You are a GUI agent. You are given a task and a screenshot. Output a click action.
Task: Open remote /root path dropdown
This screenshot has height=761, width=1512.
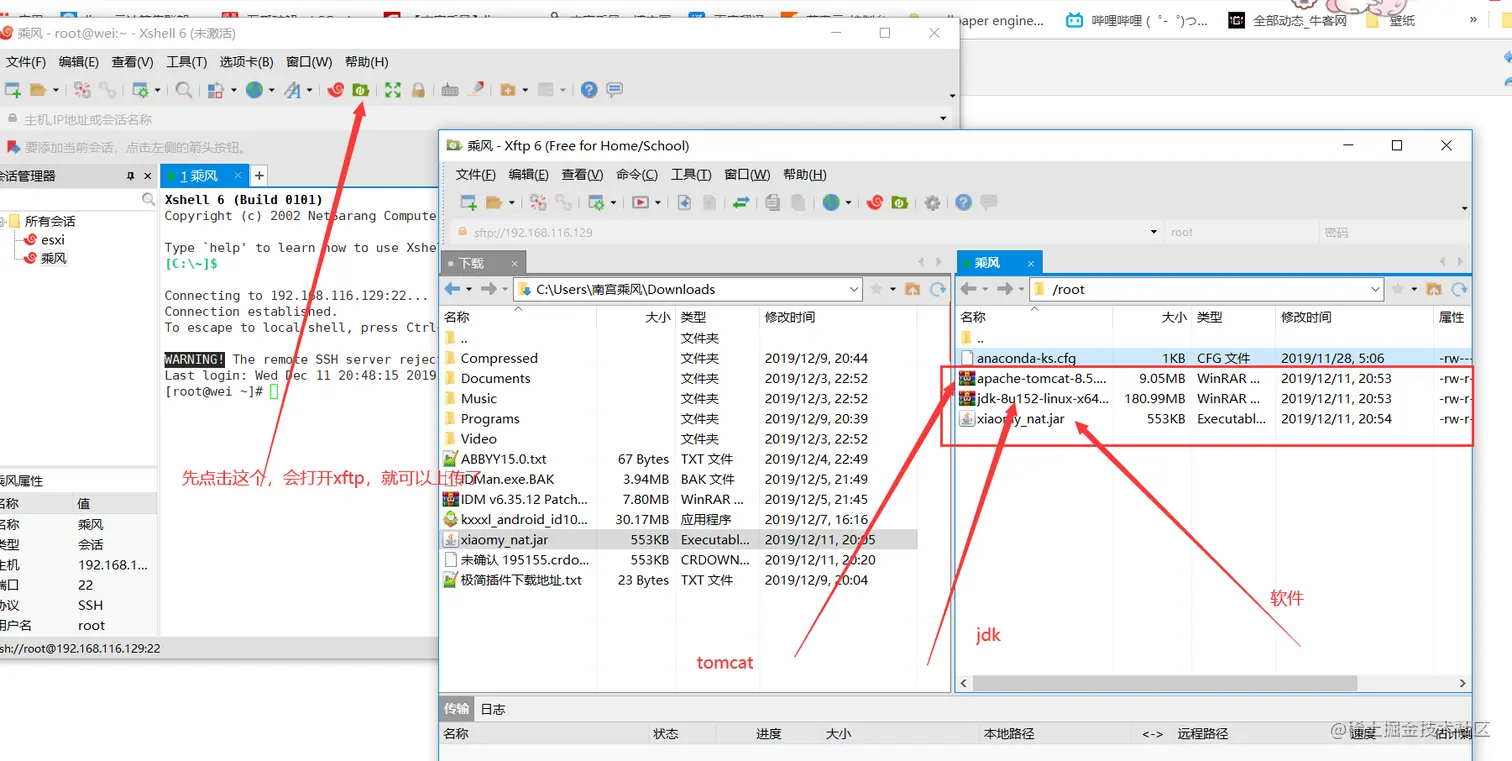[x=1375, y=289]
